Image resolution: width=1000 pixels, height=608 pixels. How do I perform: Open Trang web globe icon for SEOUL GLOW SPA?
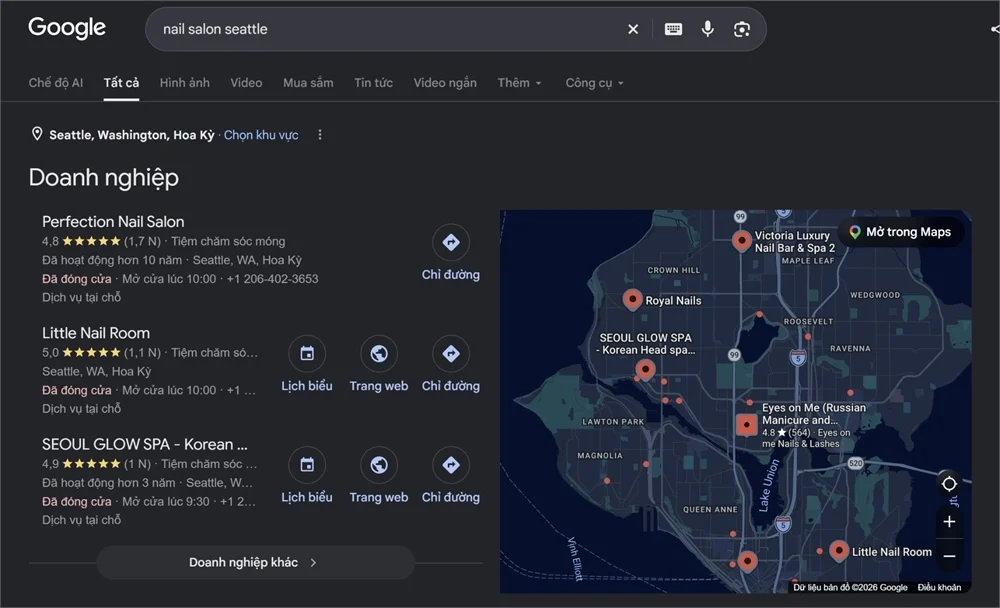coord(379,464)
